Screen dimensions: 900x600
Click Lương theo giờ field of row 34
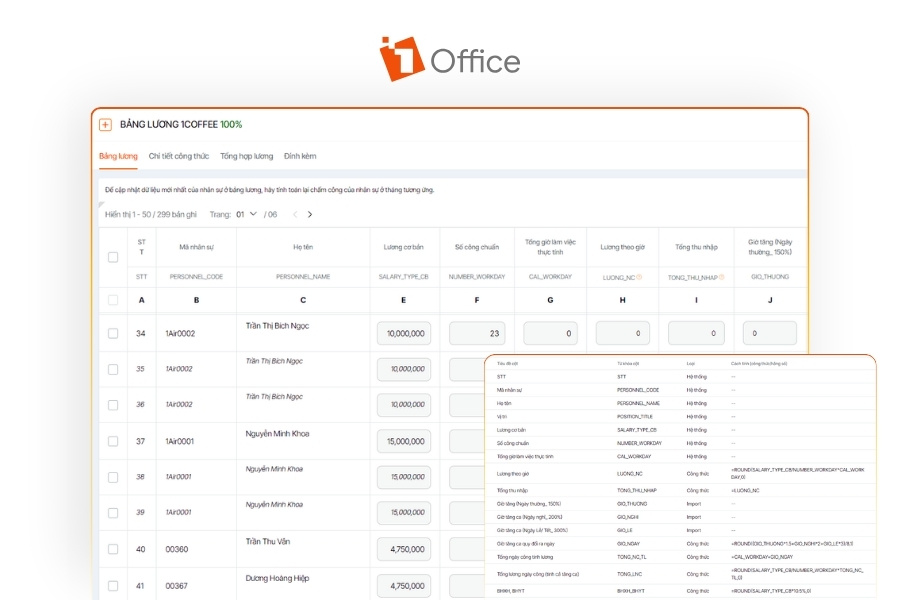623,333
